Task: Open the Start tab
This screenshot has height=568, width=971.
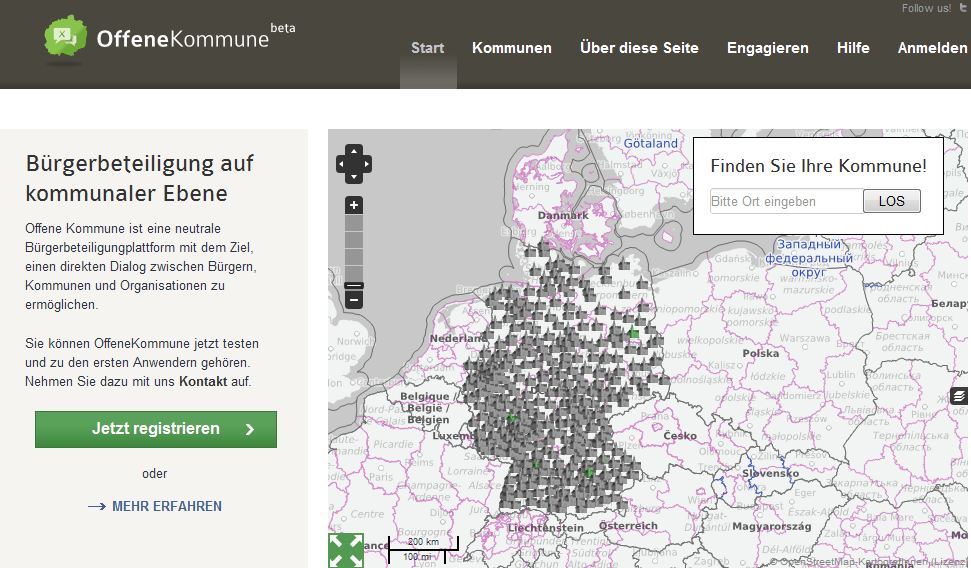Action: (x=427, y=48)
